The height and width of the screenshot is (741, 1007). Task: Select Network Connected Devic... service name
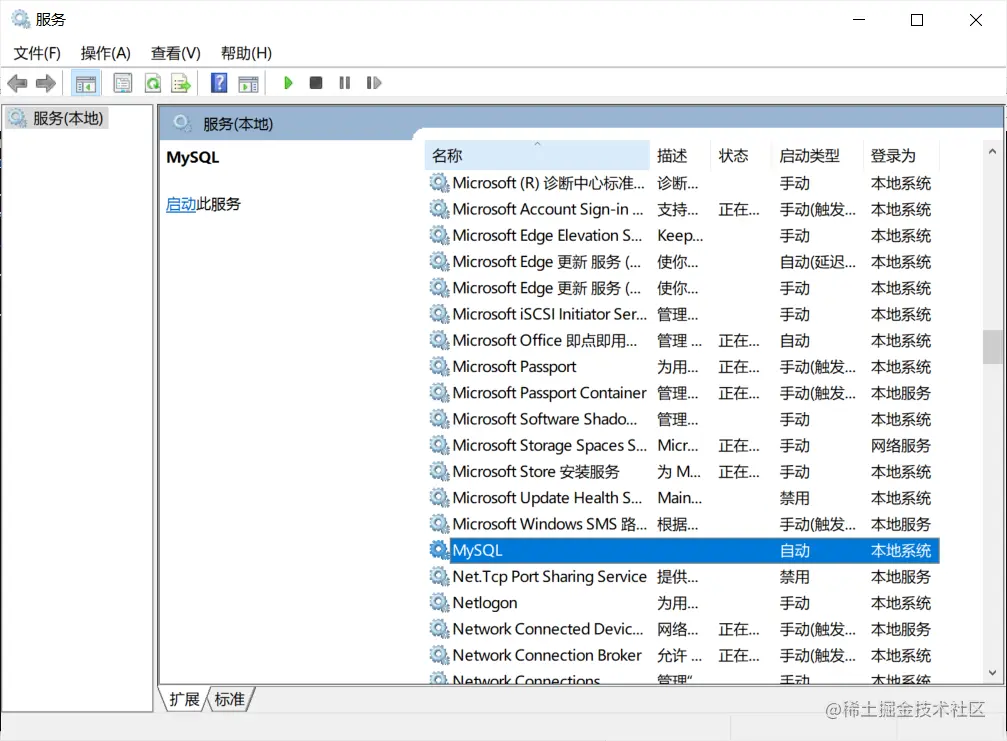548,629
